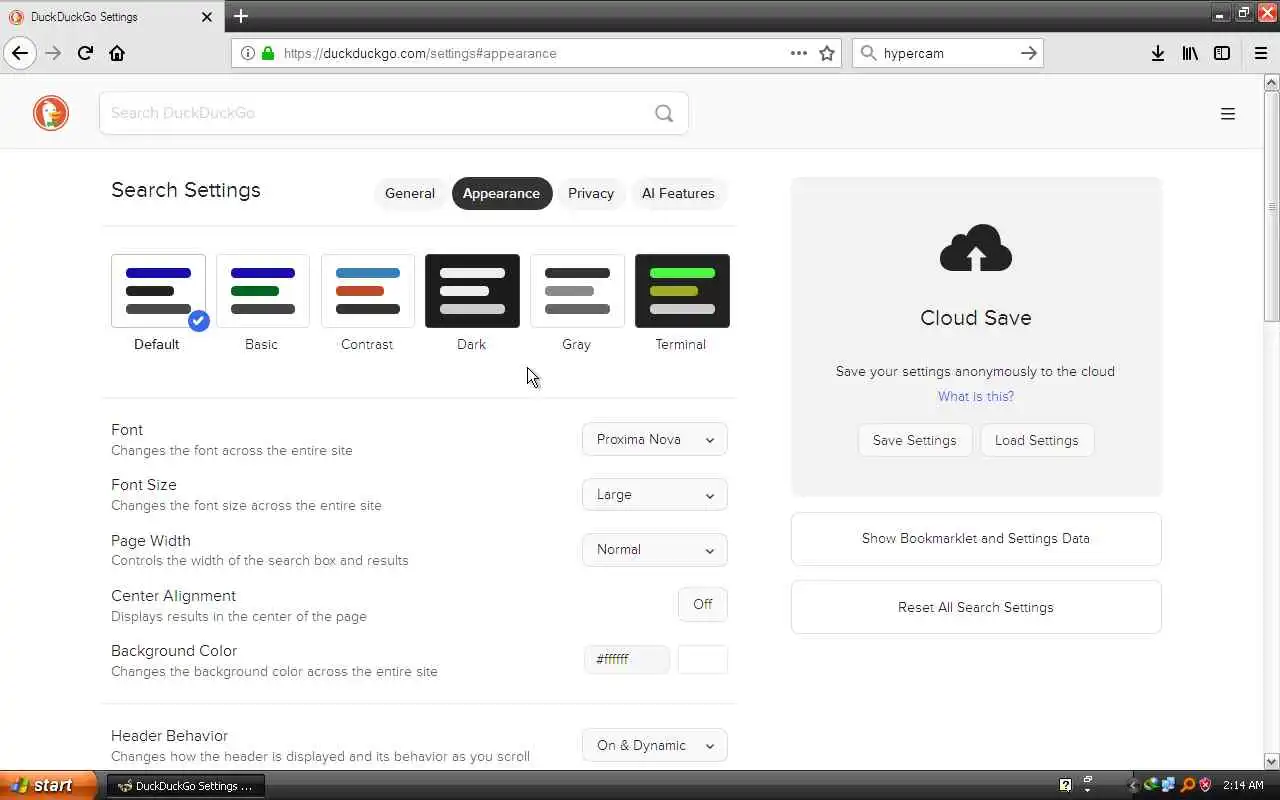
Task: Click the browser Back arrow
Action: (x=19, y=53)
